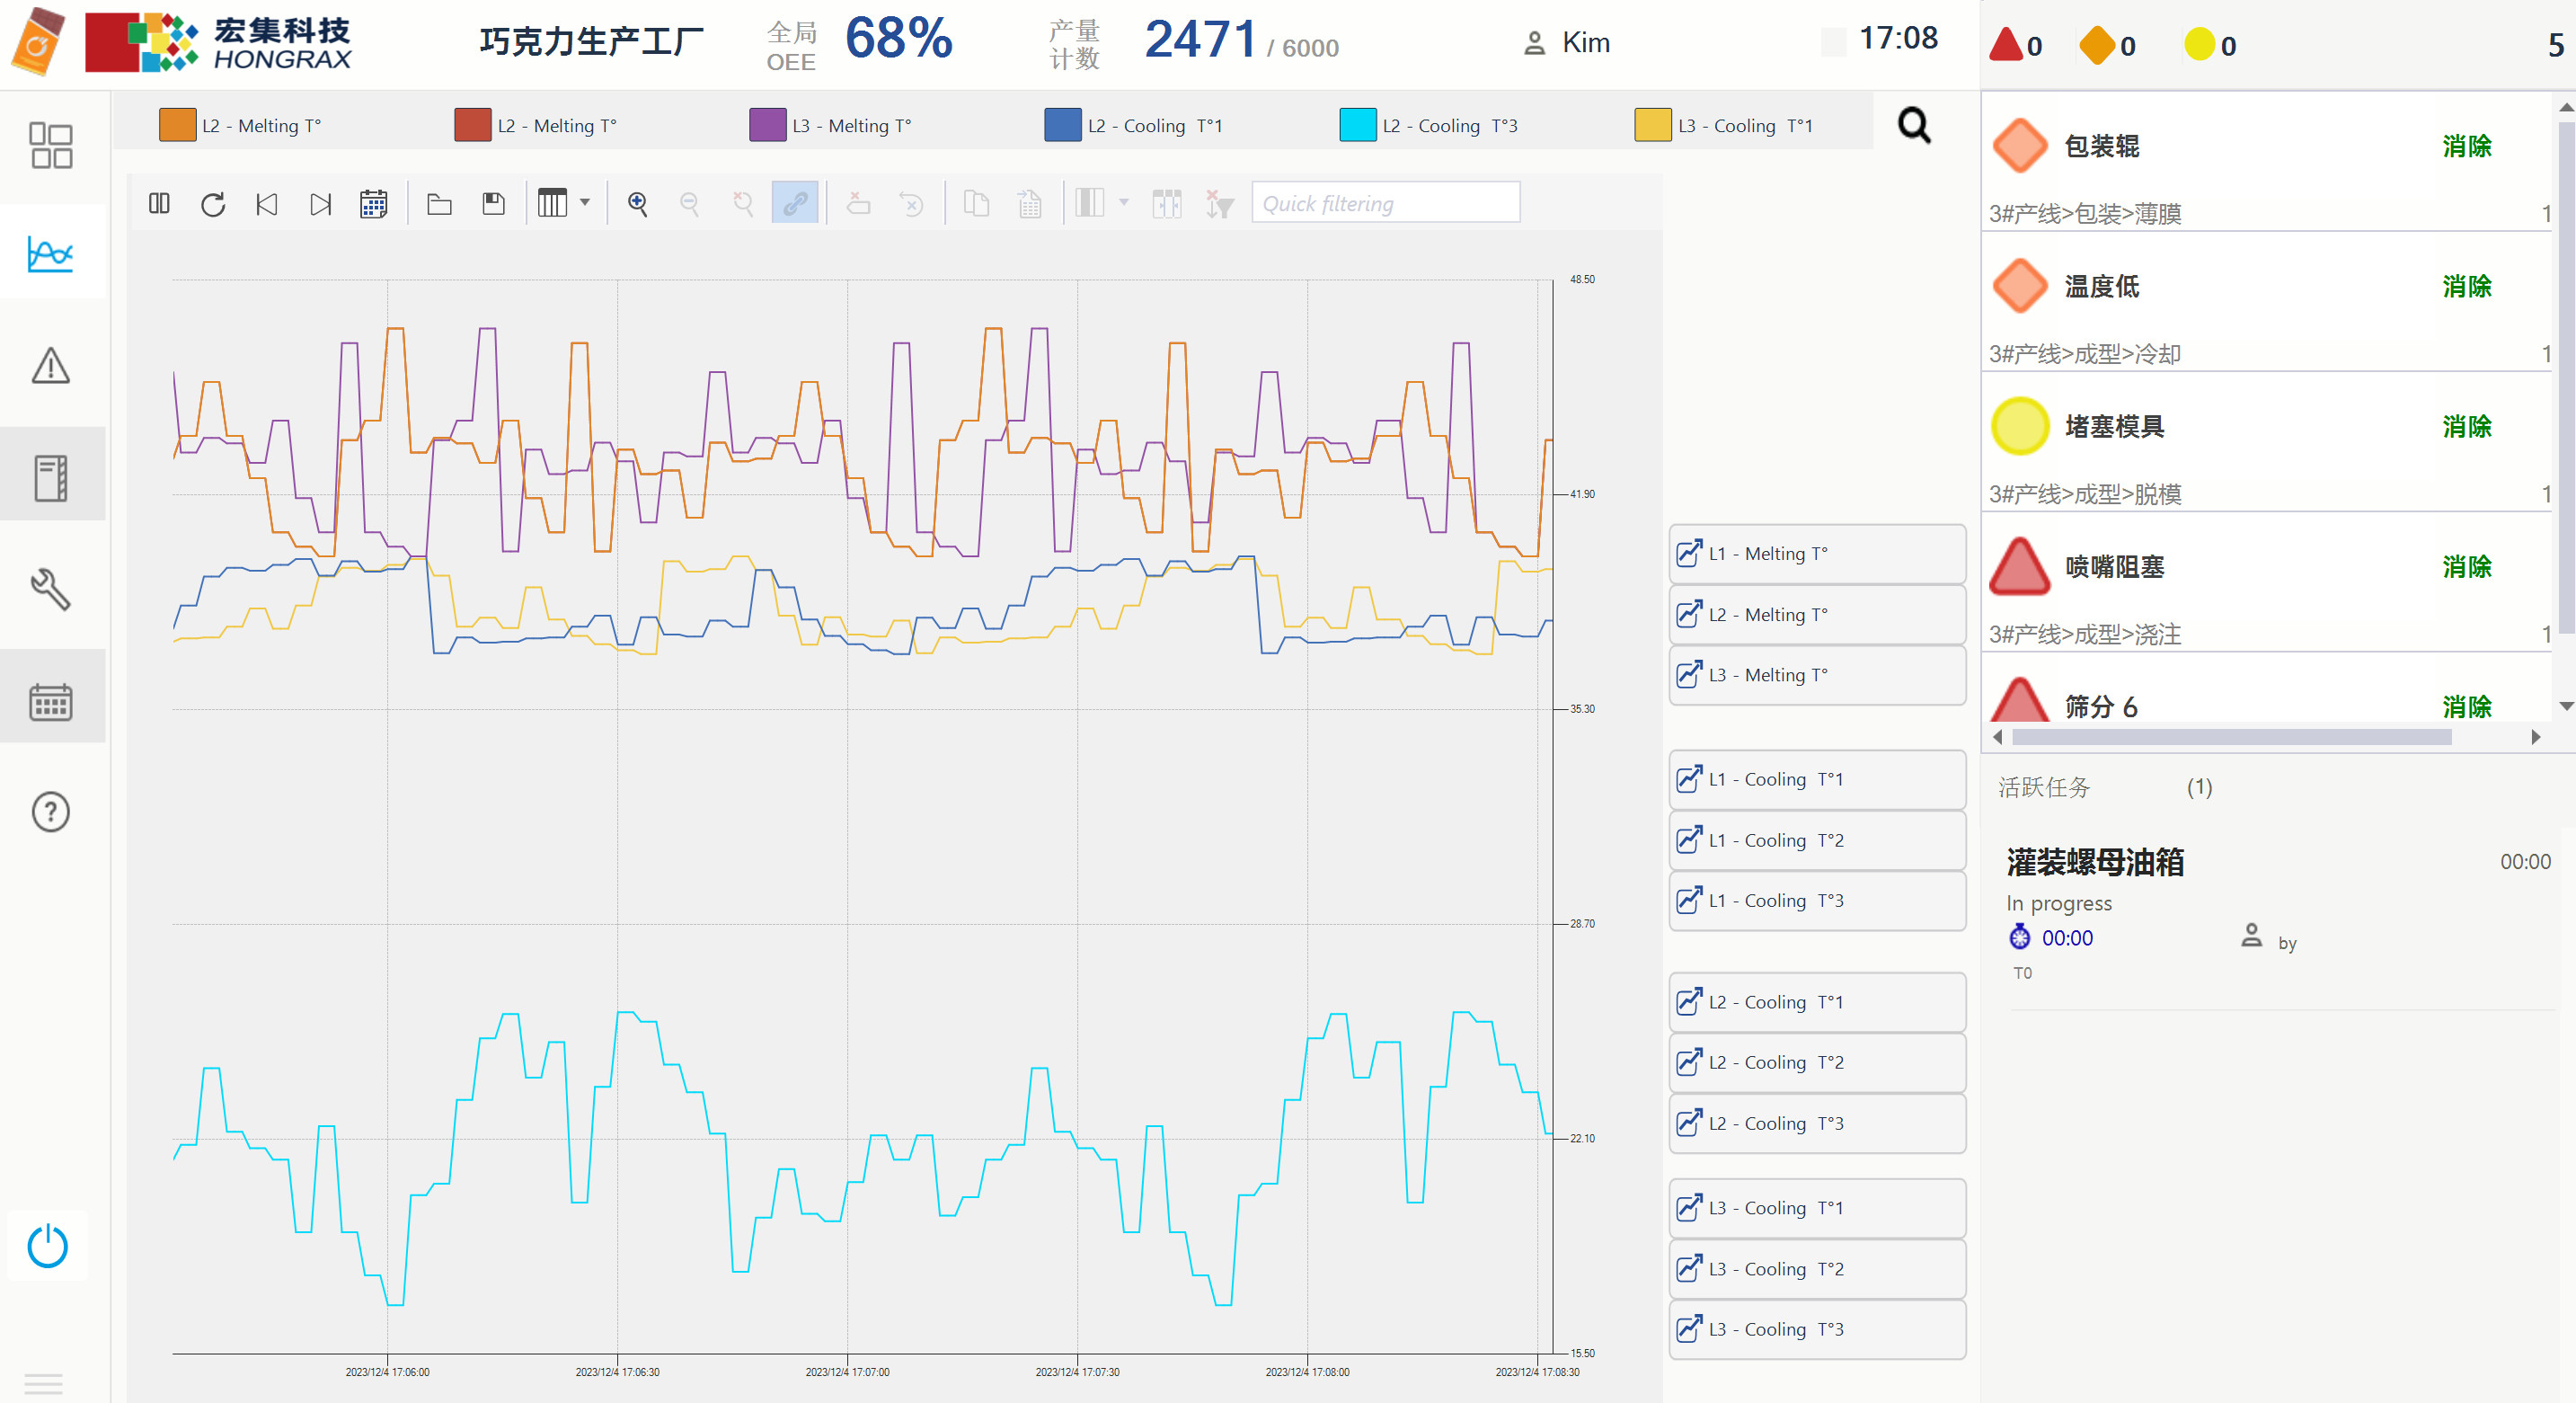2576x1403 pixels.
Task: Click the task timer stopwatch icon
Action: 2020,937
